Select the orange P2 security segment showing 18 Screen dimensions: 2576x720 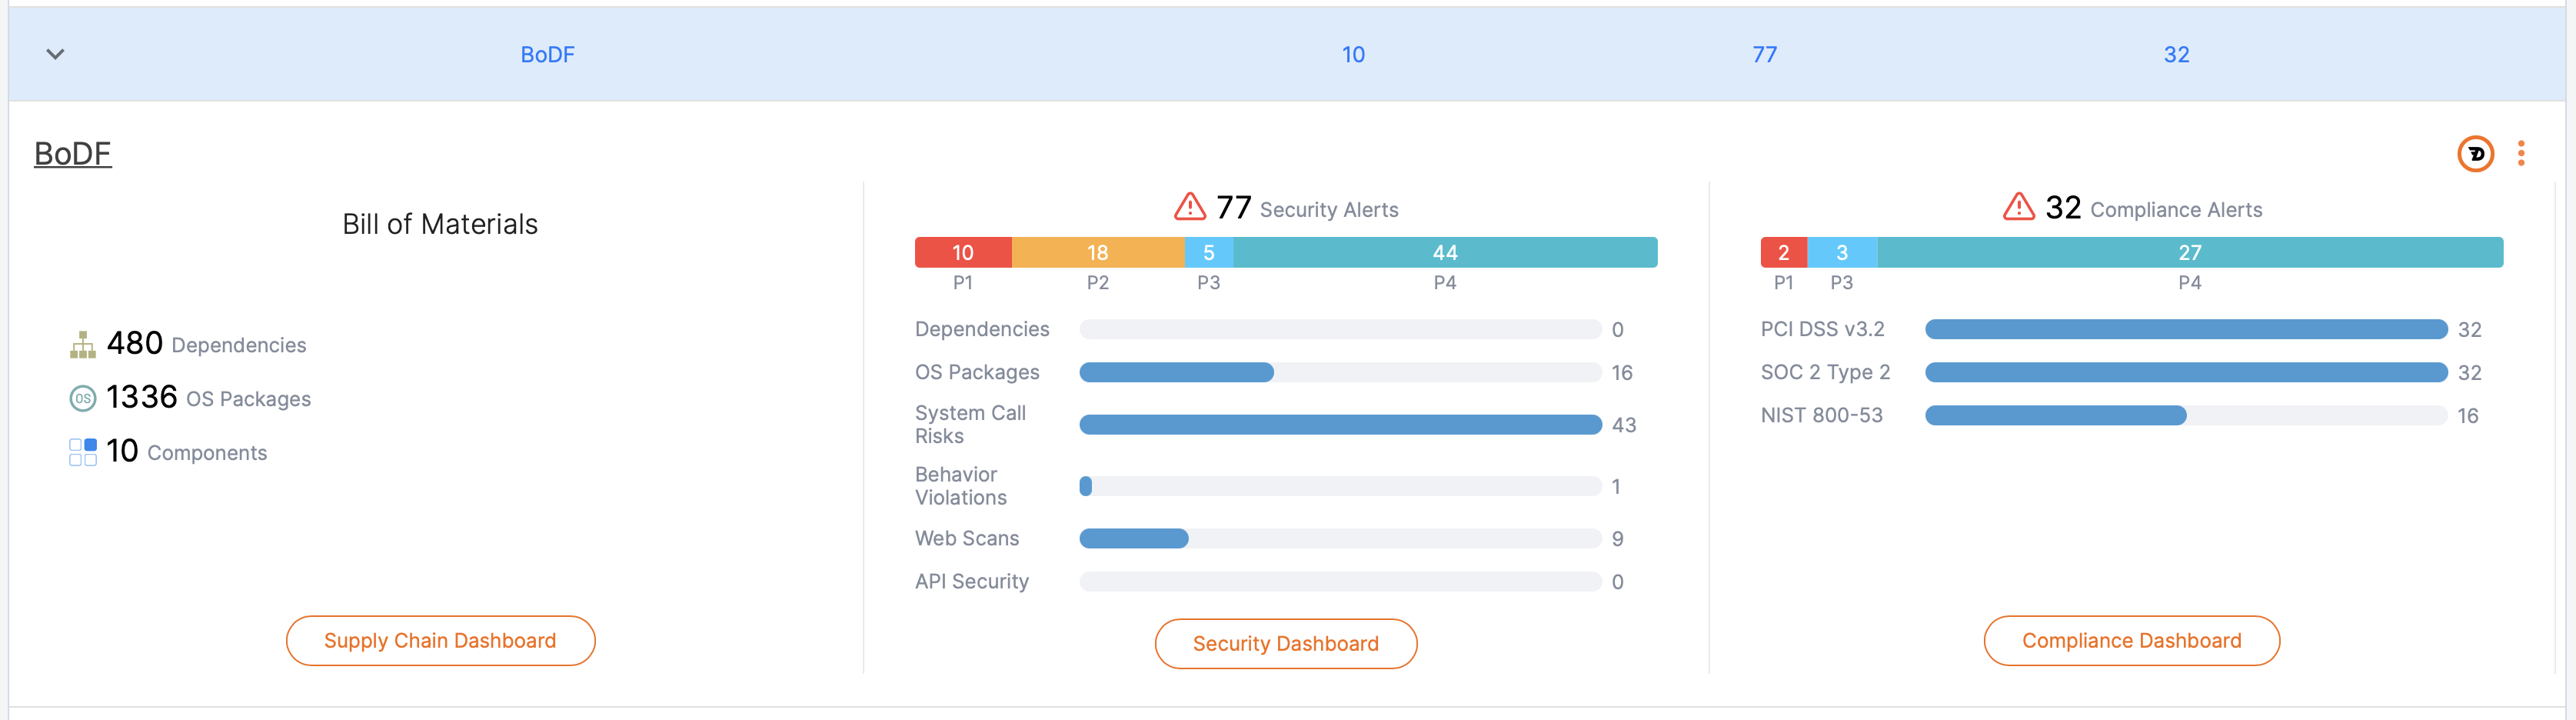[1098, 252]
